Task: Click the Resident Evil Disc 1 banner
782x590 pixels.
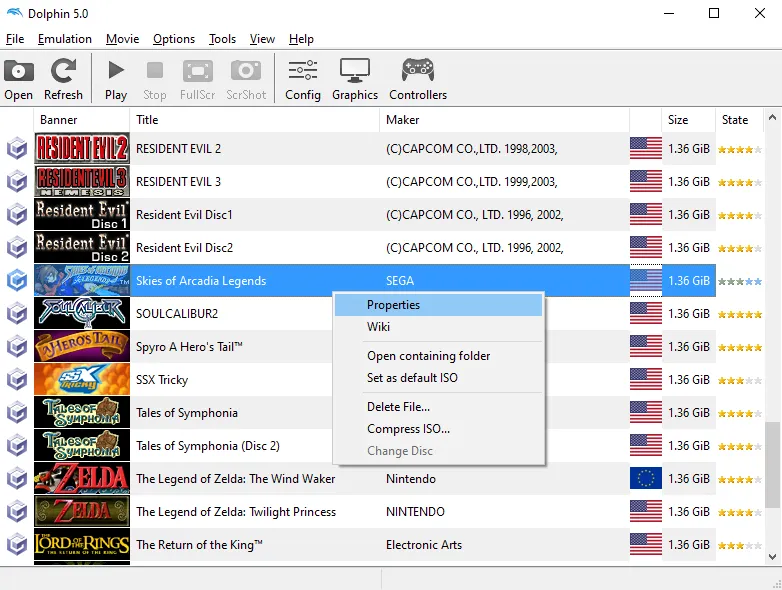Action: pyautogui.click(x=82, y=214)
